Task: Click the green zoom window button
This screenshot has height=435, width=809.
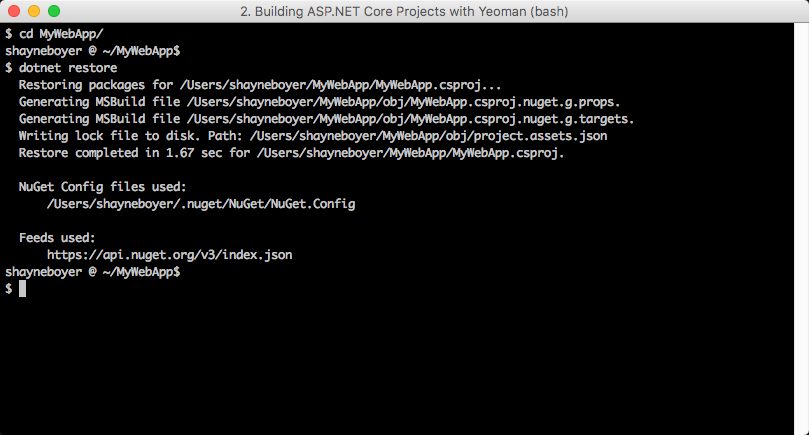Action: click(x=54, y=11)
